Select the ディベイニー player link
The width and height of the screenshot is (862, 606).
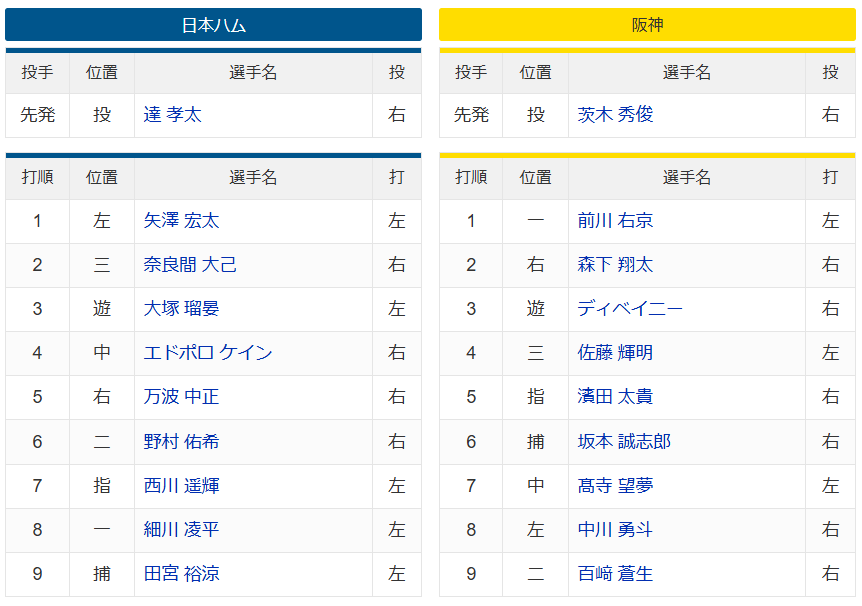[x=630, y=309]
